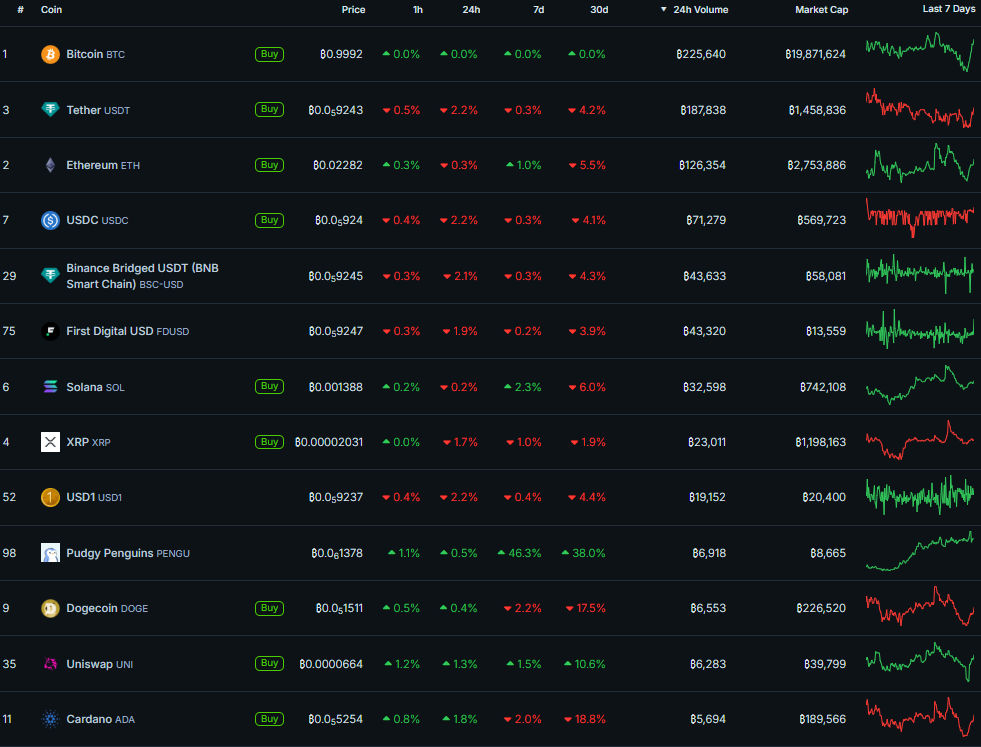The width and height of the screenshot is (981, 747).
Task: Open the Bitcoin BTC coin page
Action: click(96, 54)
